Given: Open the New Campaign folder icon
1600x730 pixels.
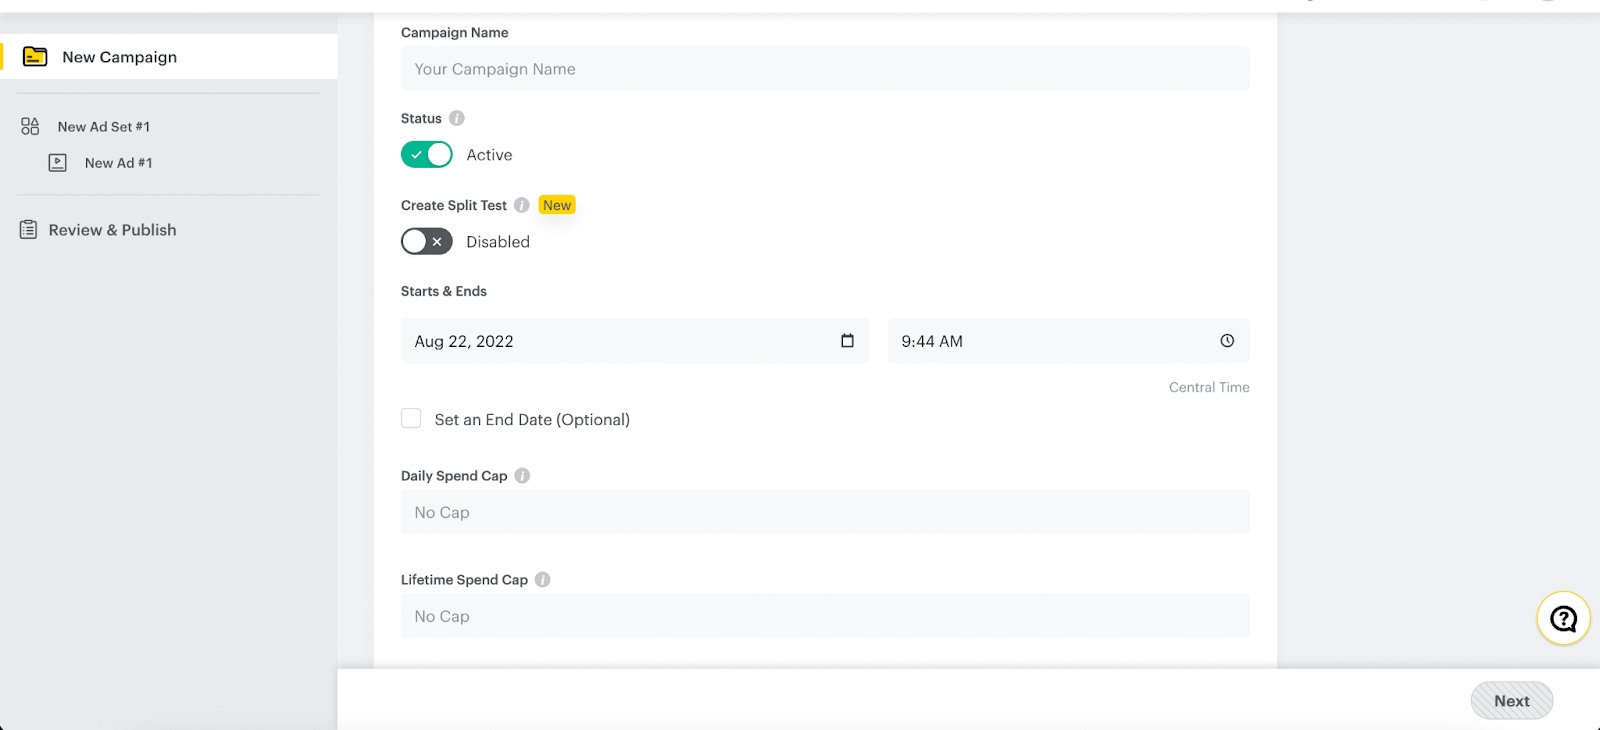Looking at the screenshot, I should [x=35, y=57].
